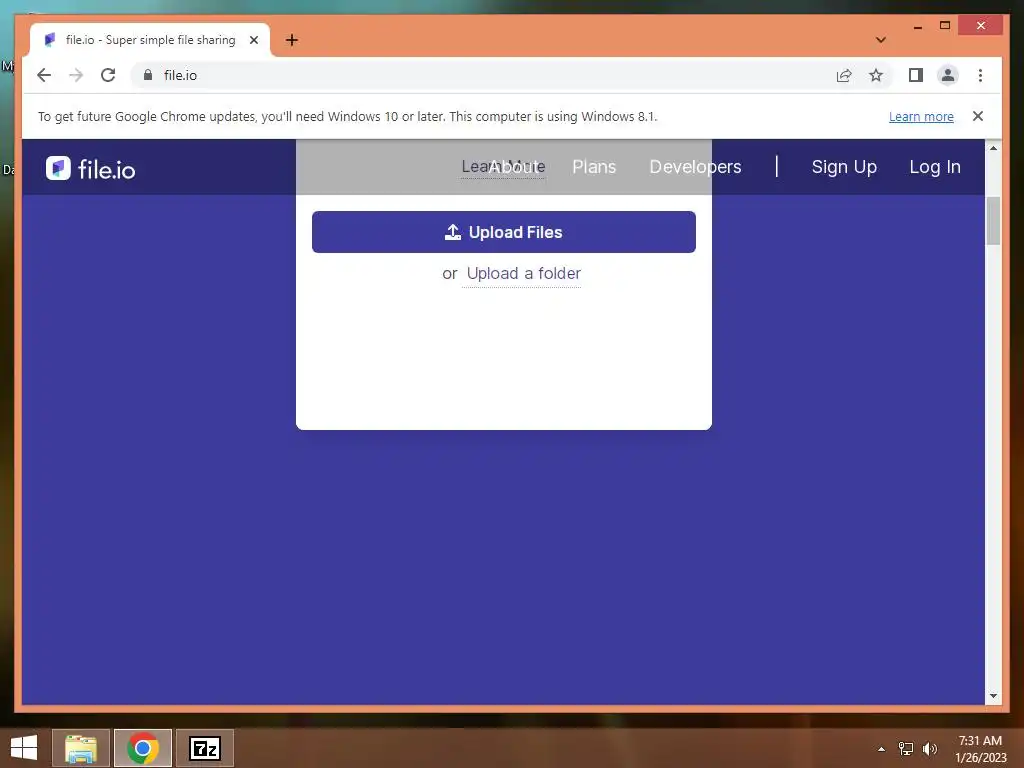This screenshot has width=1024, height=768.
Task: Close the file.io tab
Action: (x=254, y=40)
